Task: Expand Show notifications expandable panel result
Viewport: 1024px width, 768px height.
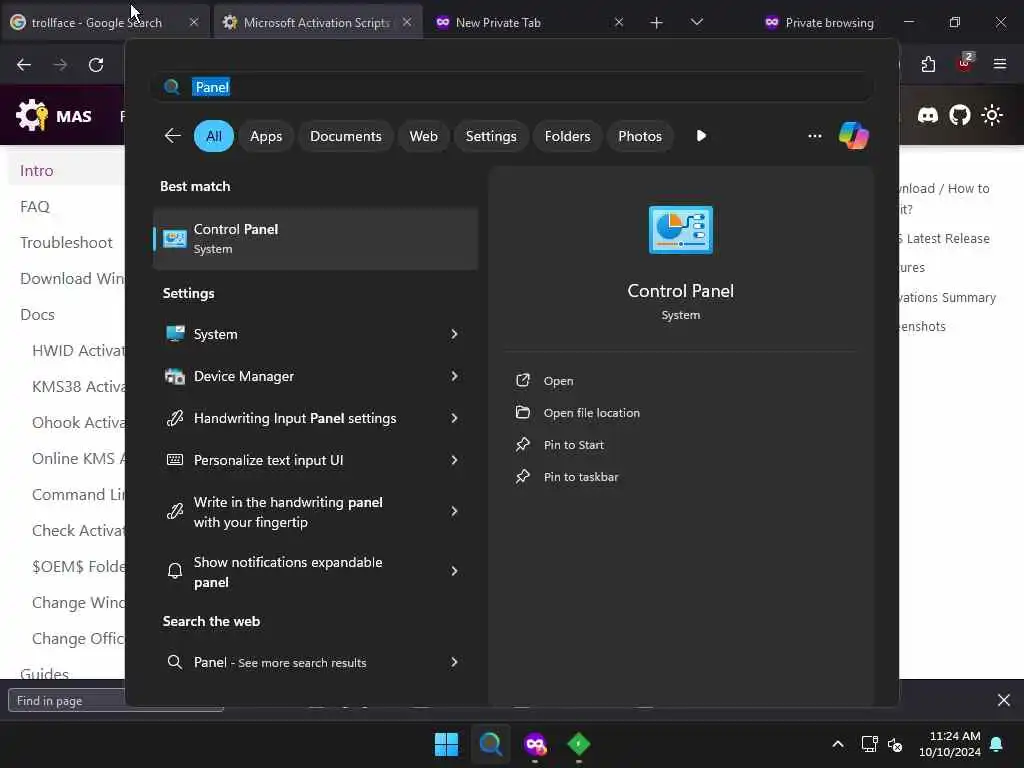Action: tap(454, 571)
